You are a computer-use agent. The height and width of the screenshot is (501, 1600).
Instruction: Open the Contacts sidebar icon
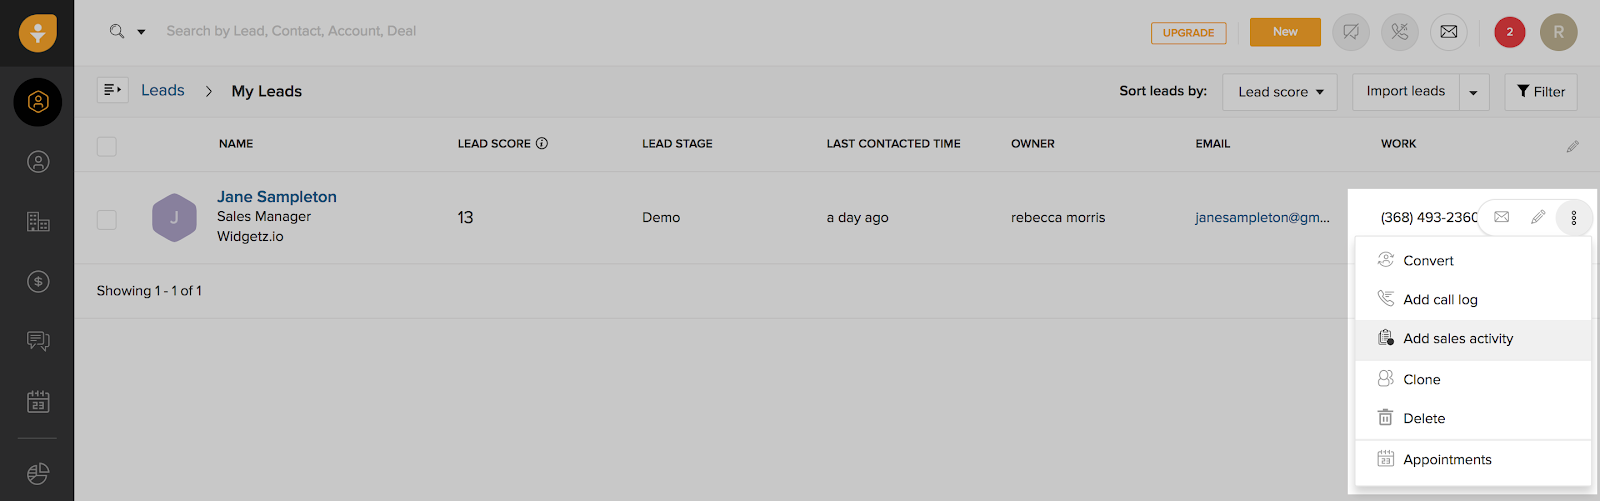pos(38,162)
